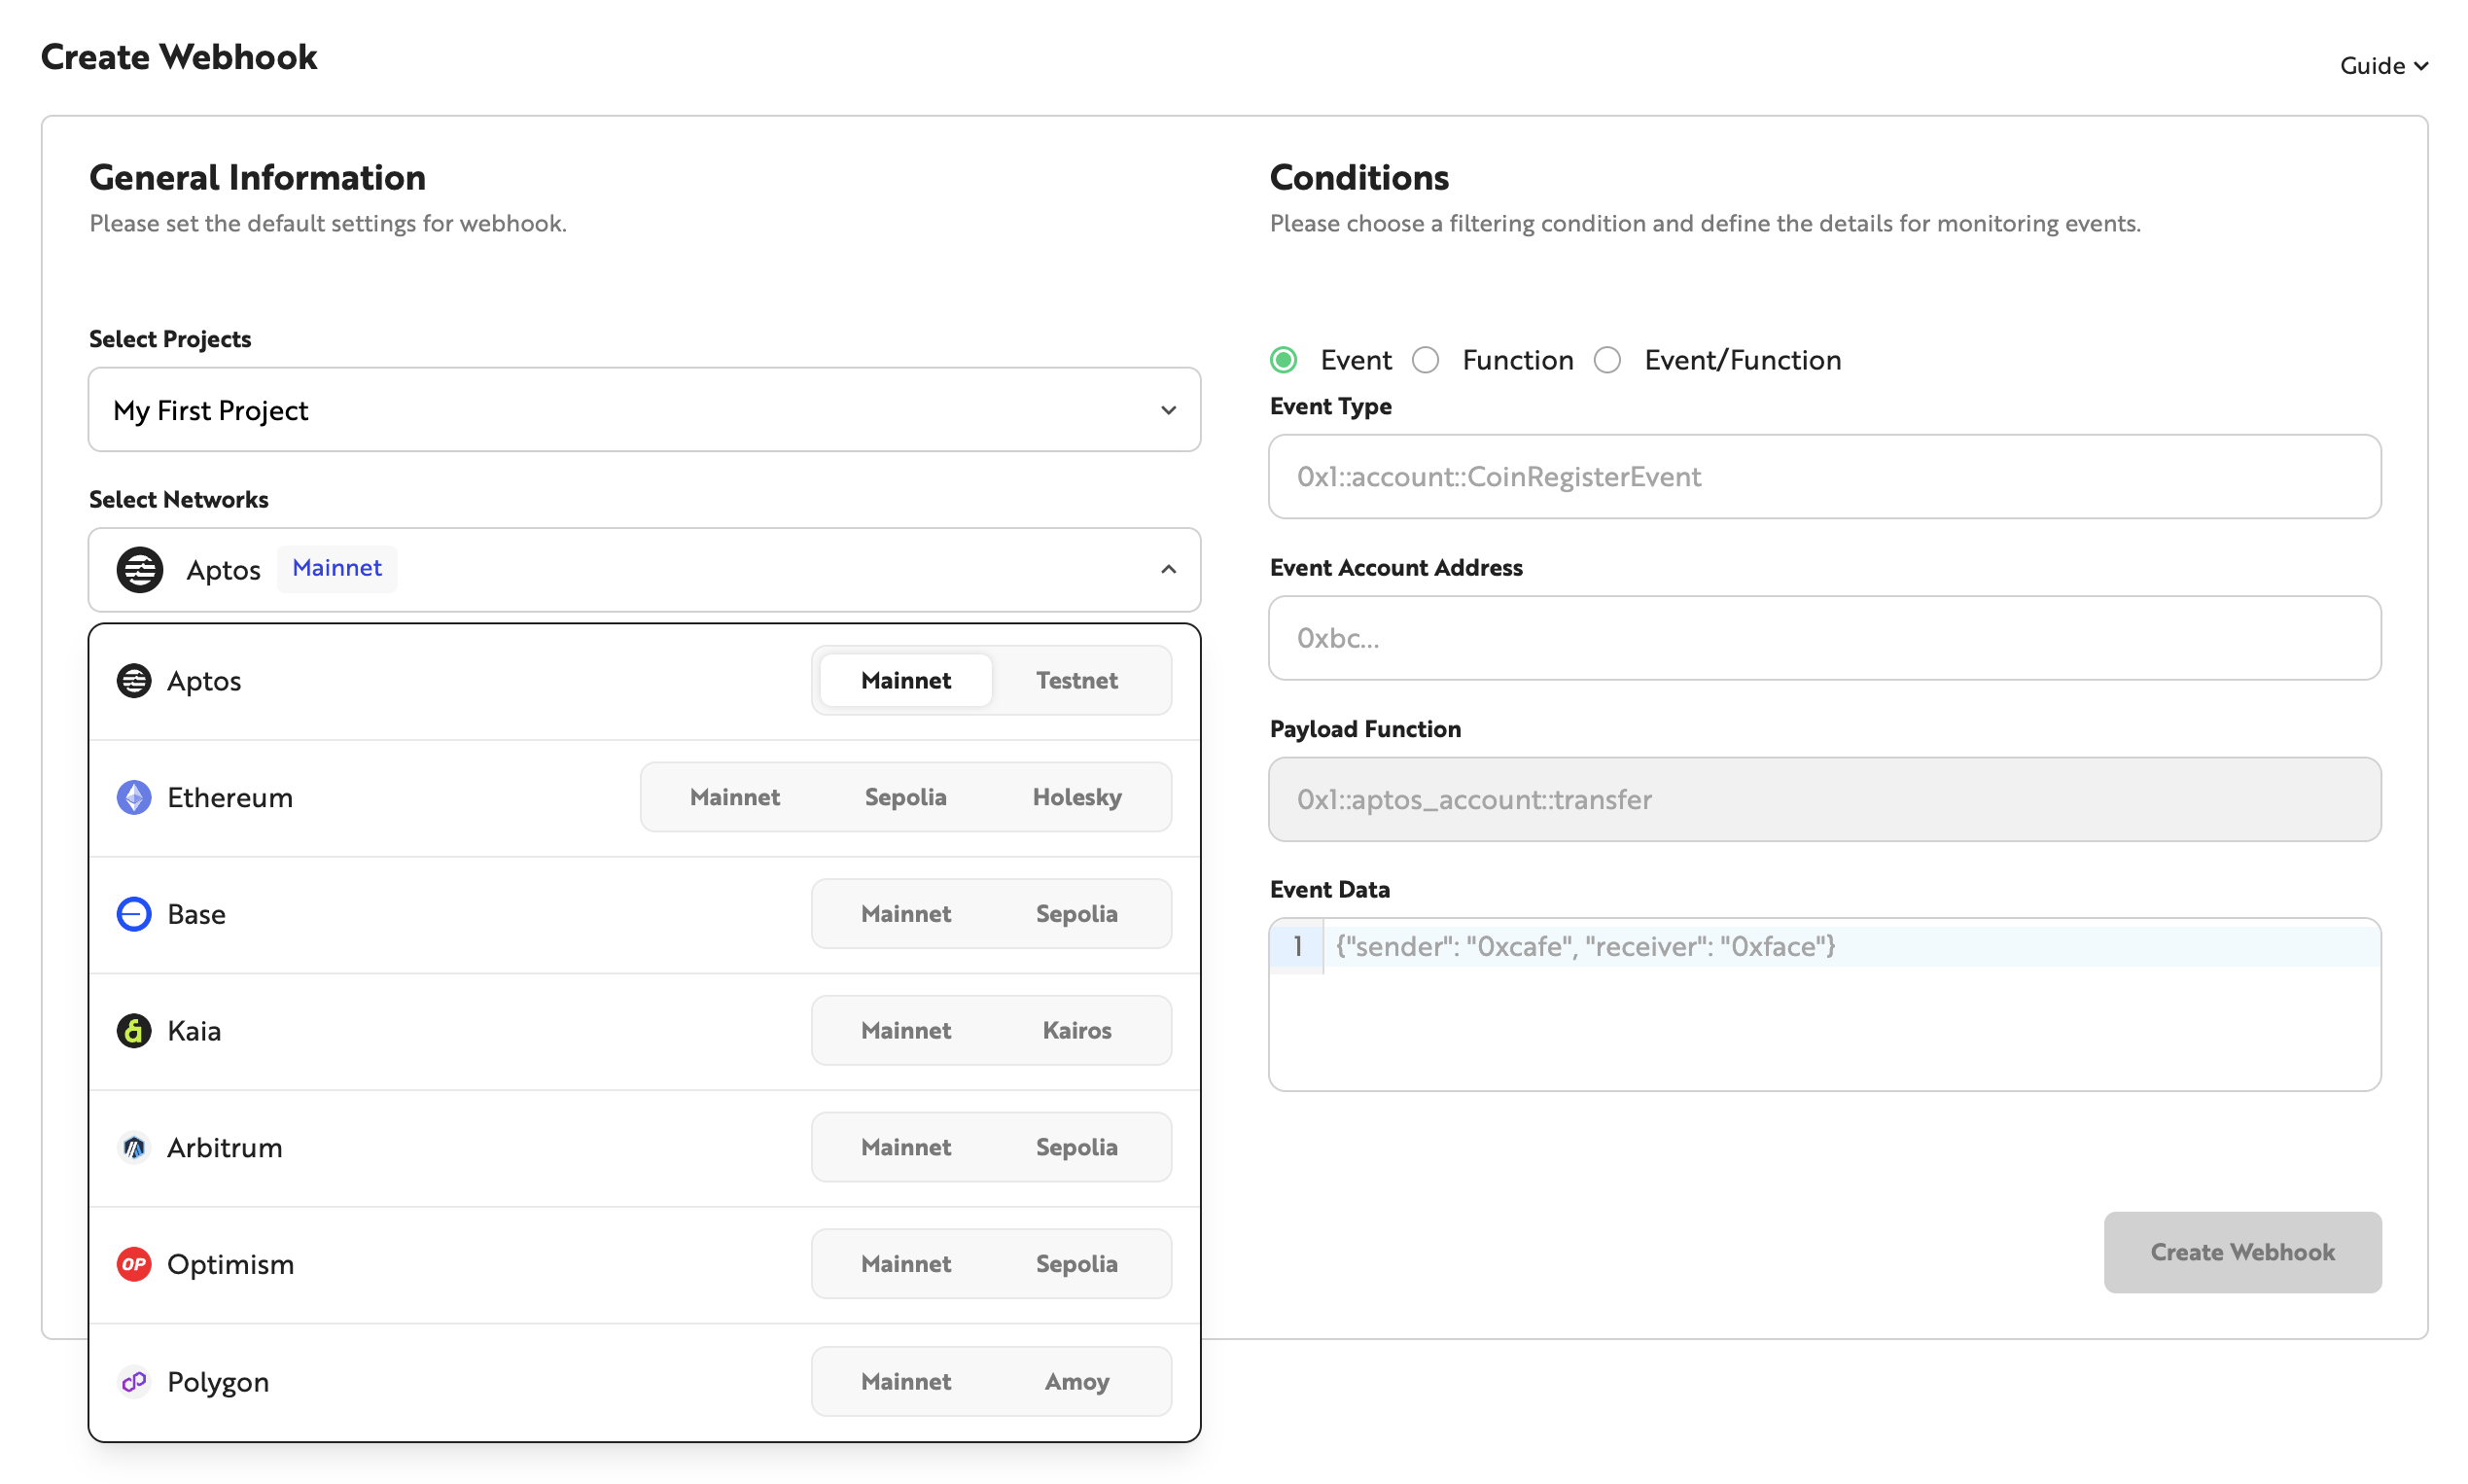The width and height of the screenshot is (2468, 1484).
Task: Switch Aptos to the Testnet tab
Action: (x=1076, y=680)
